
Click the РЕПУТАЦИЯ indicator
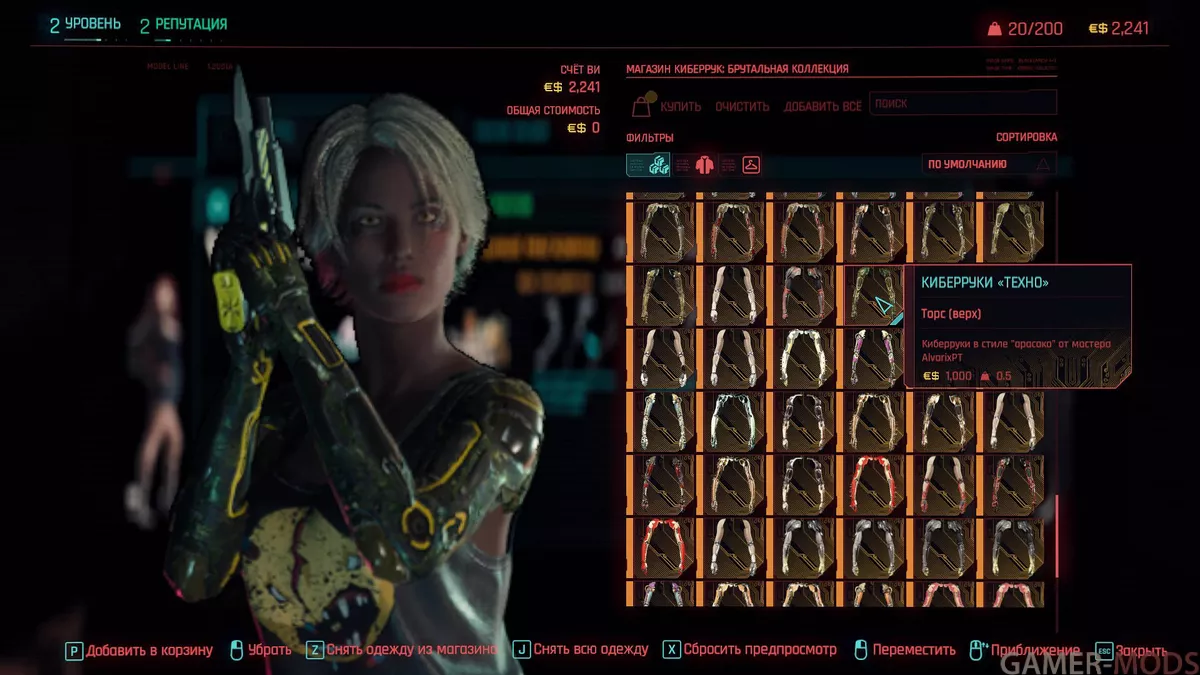(183, 25)
